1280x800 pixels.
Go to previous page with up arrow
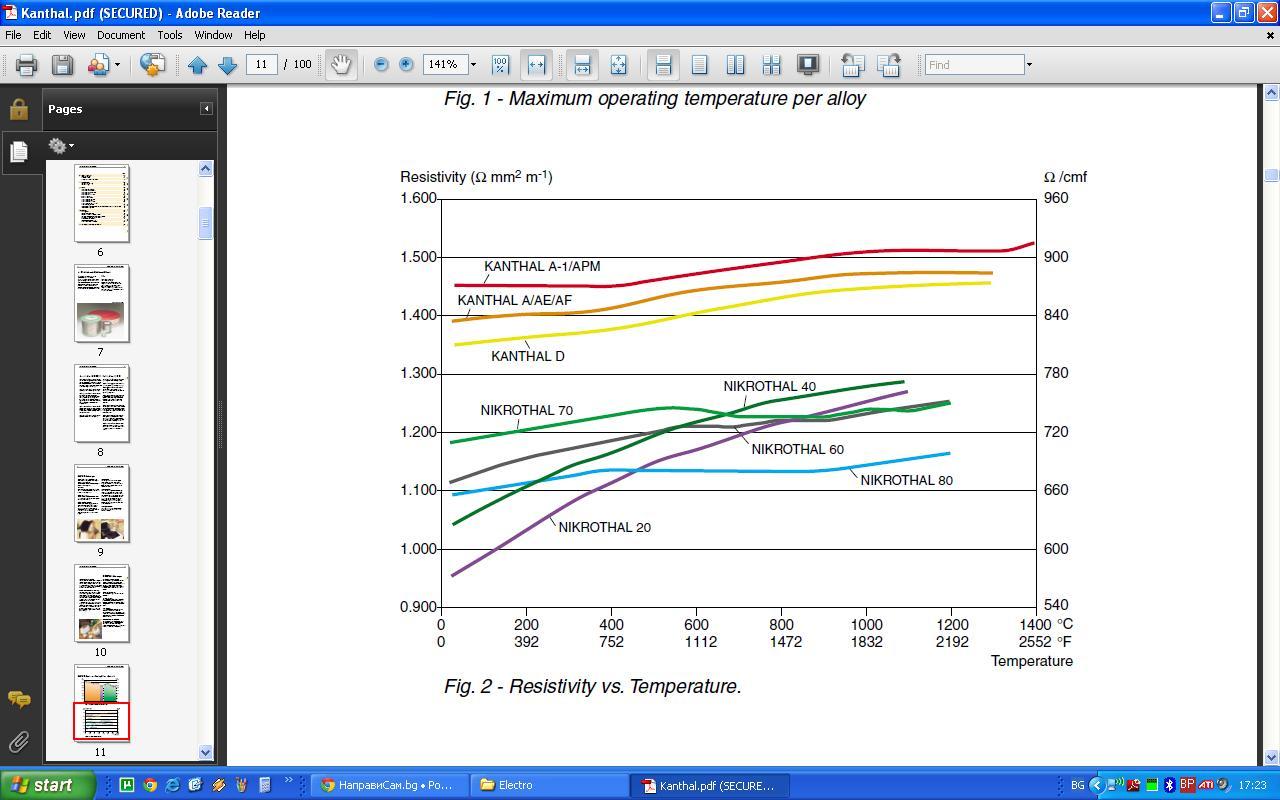click(x=197, y=65)
